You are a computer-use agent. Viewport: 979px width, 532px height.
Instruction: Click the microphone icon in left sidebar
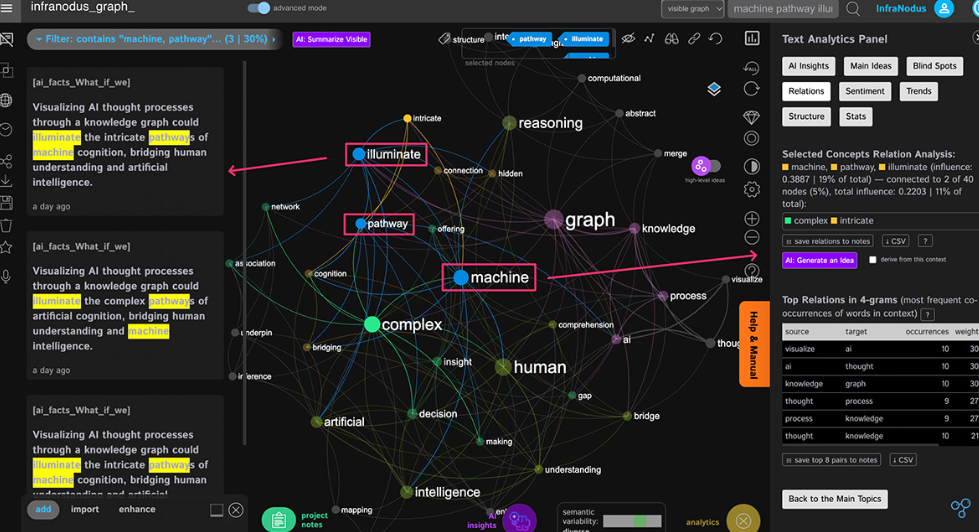(x=6, y=276)
